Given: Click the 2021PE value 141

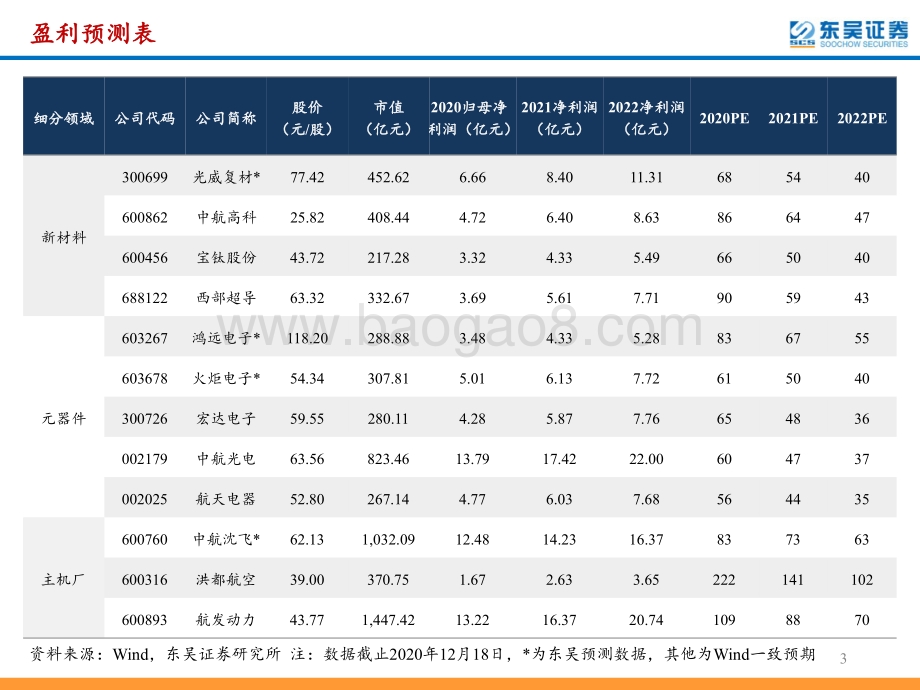Looking at the screenshot, I should [793, 580].
